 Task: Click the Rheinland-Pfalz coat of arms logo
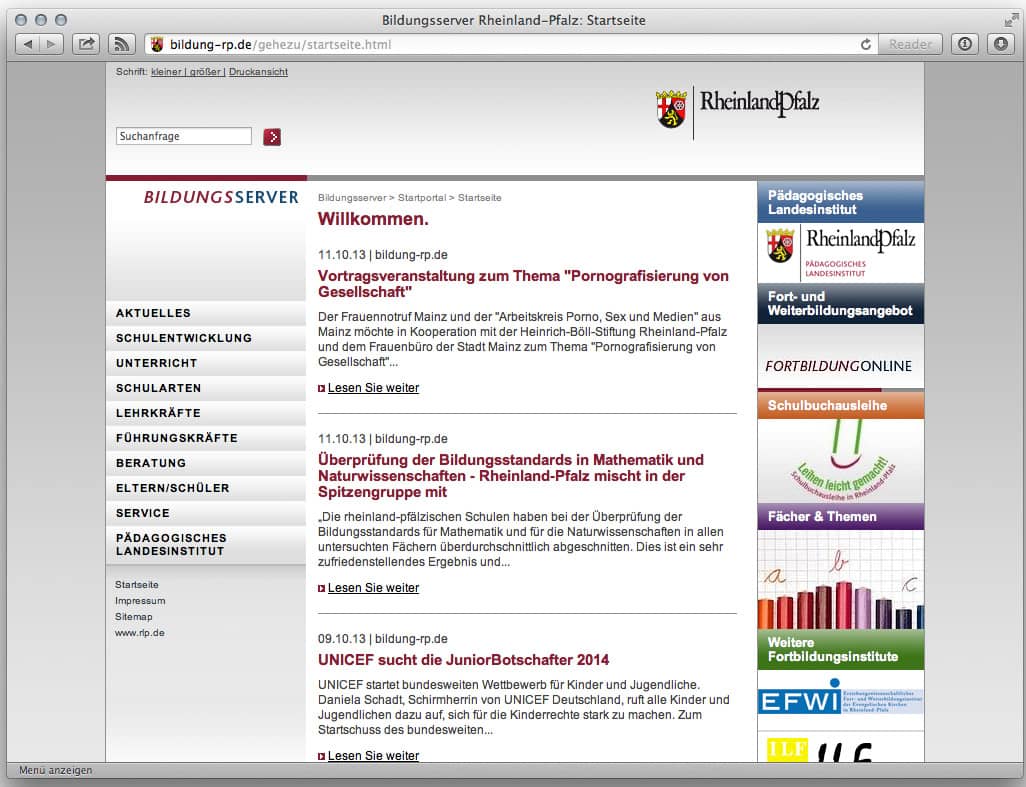[670, 108]
